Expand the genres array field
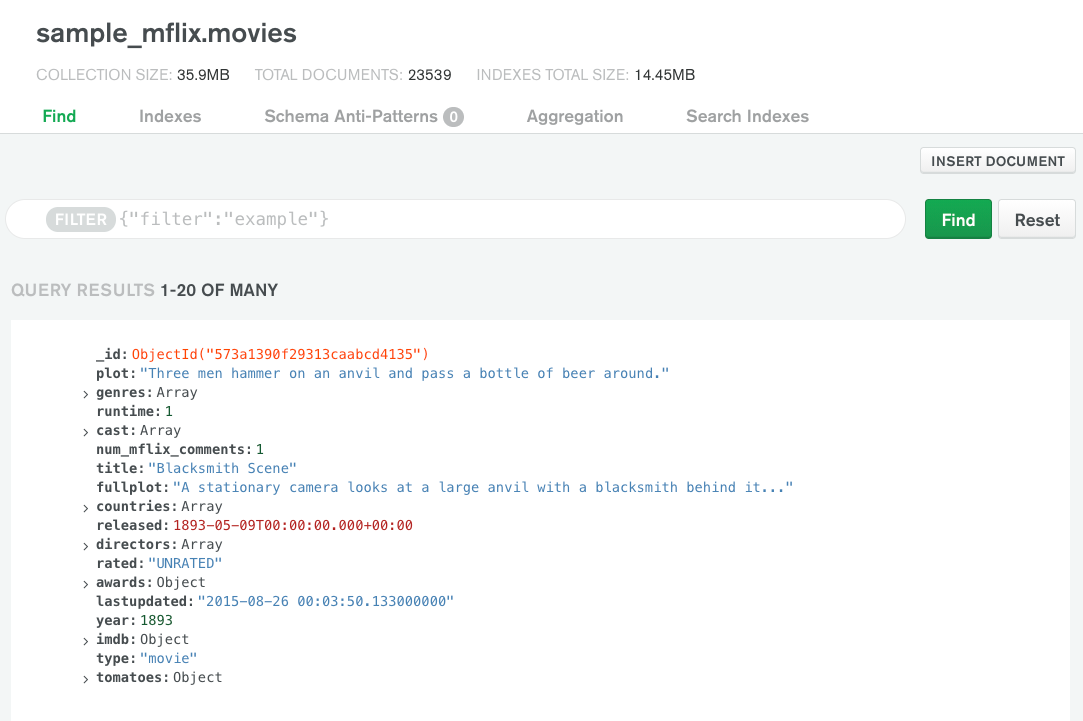The image size is (1083, 721). click(86, 394)
